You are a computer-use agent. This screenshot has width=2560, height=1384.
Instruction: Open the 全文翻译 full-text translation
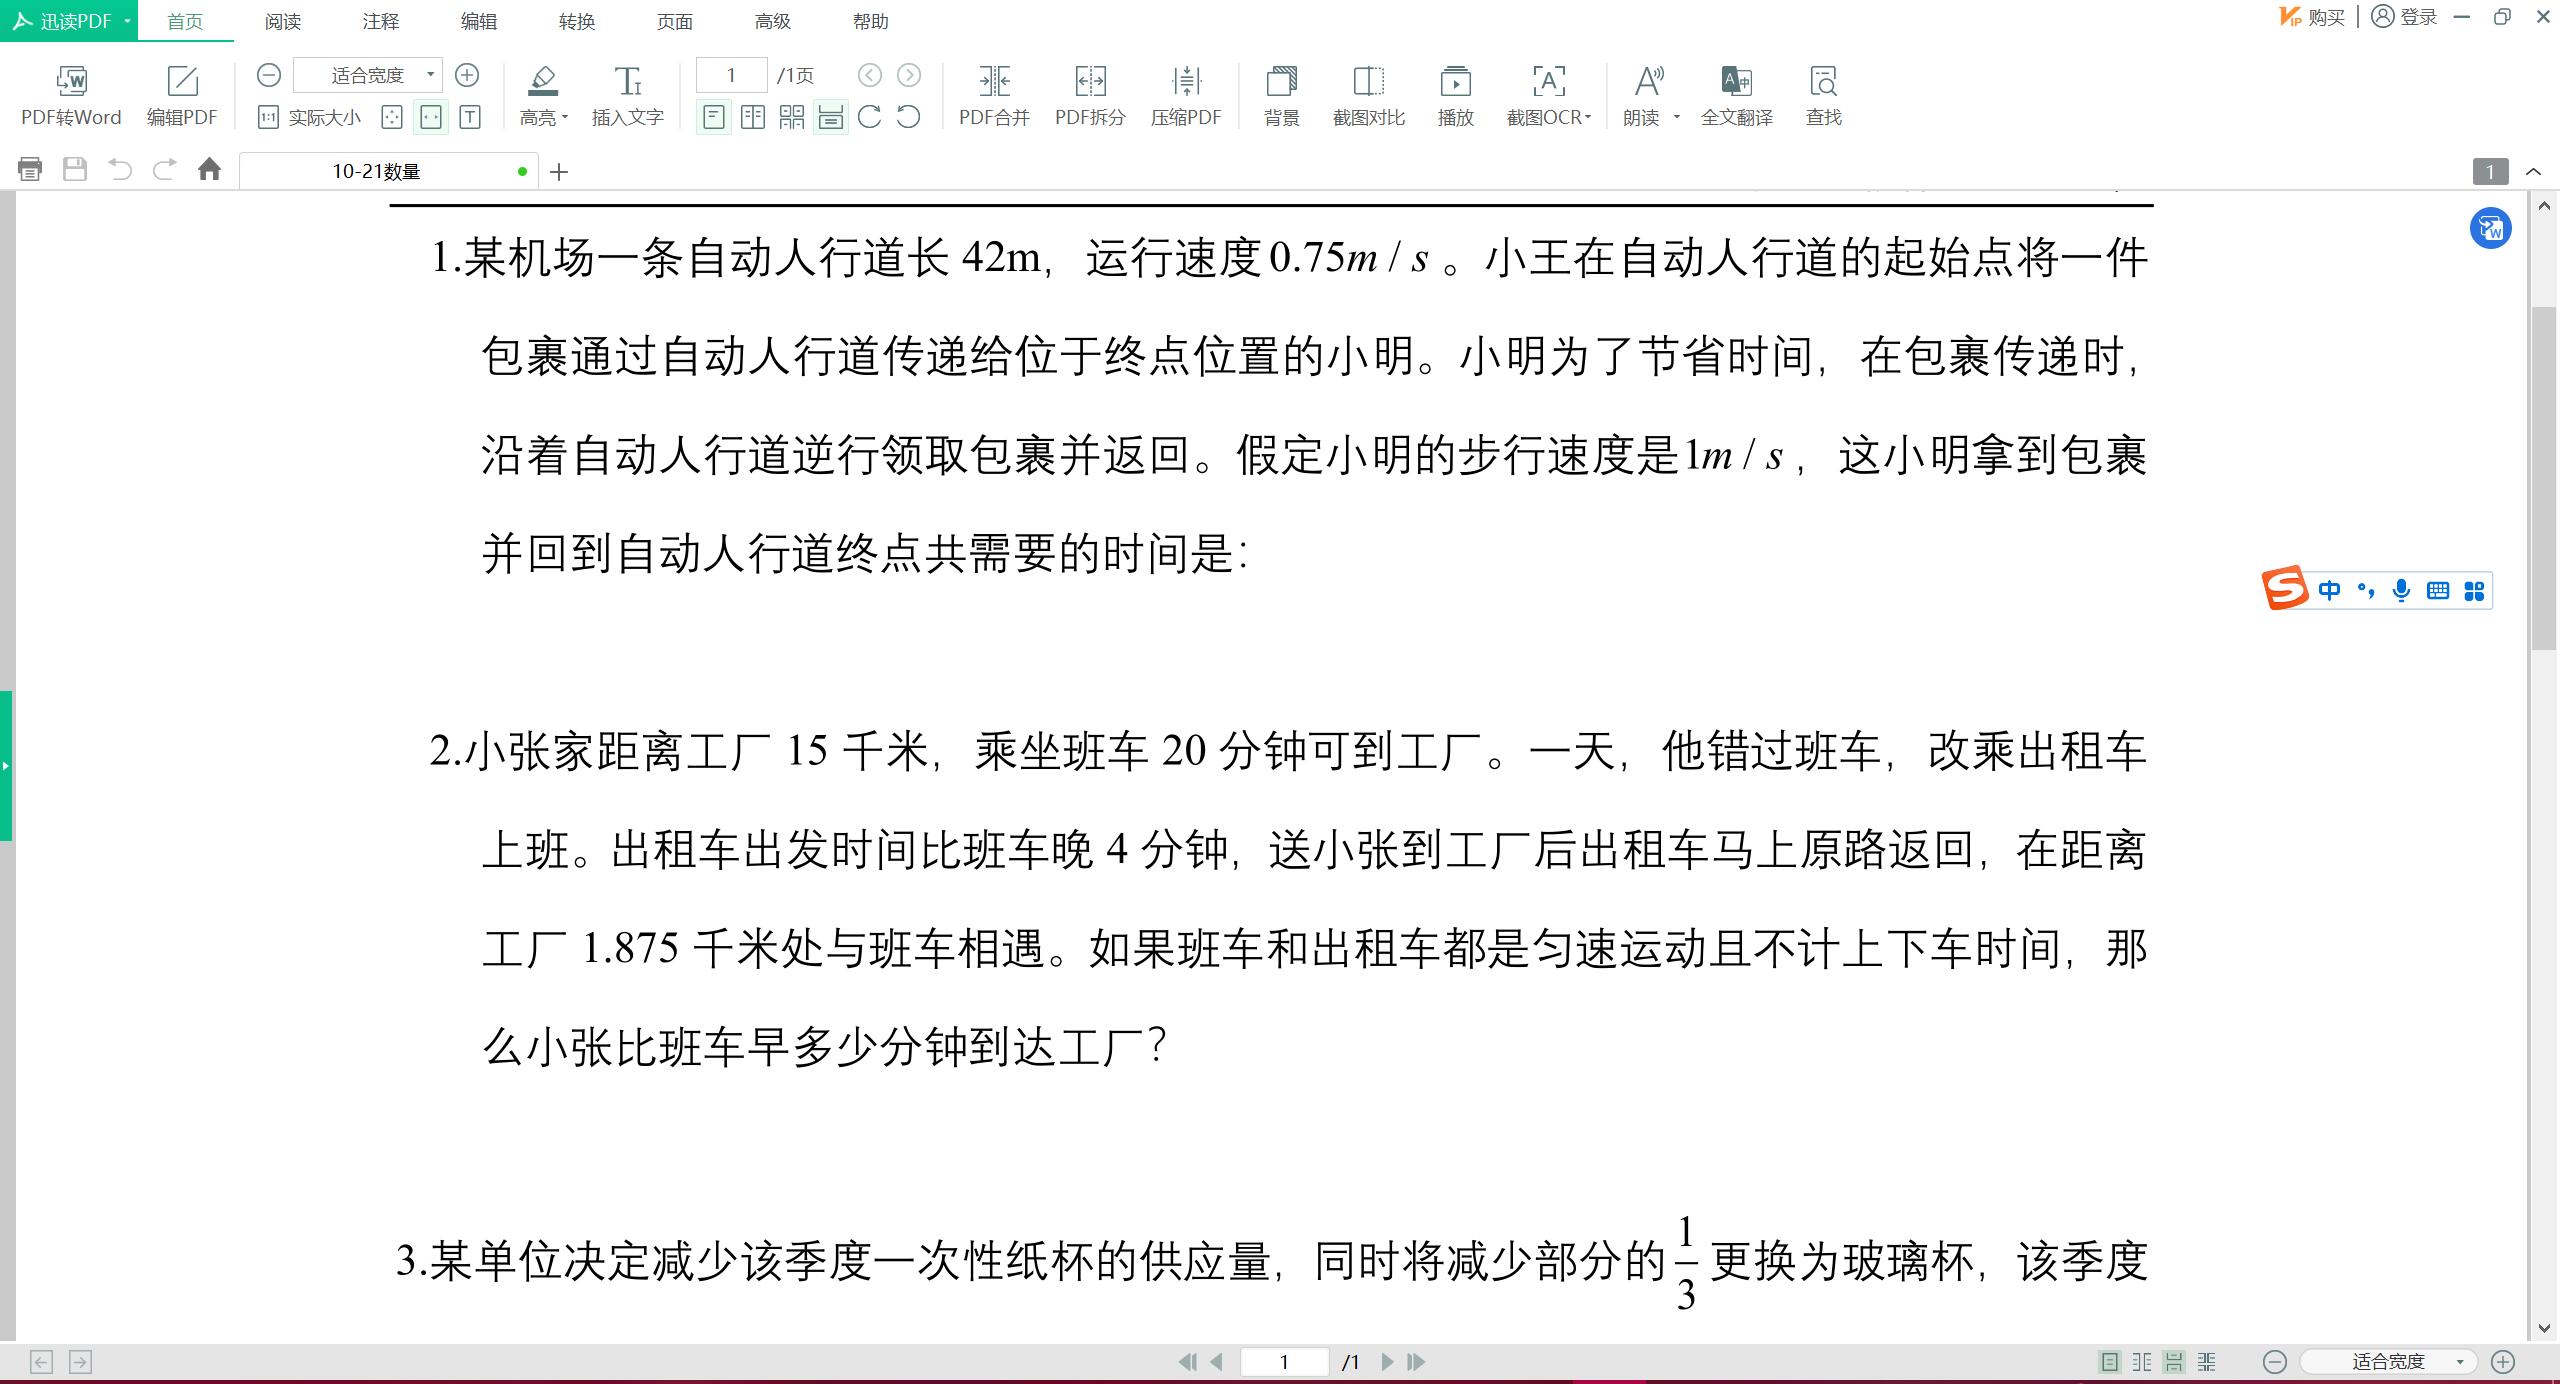(x=1736, y=95)
